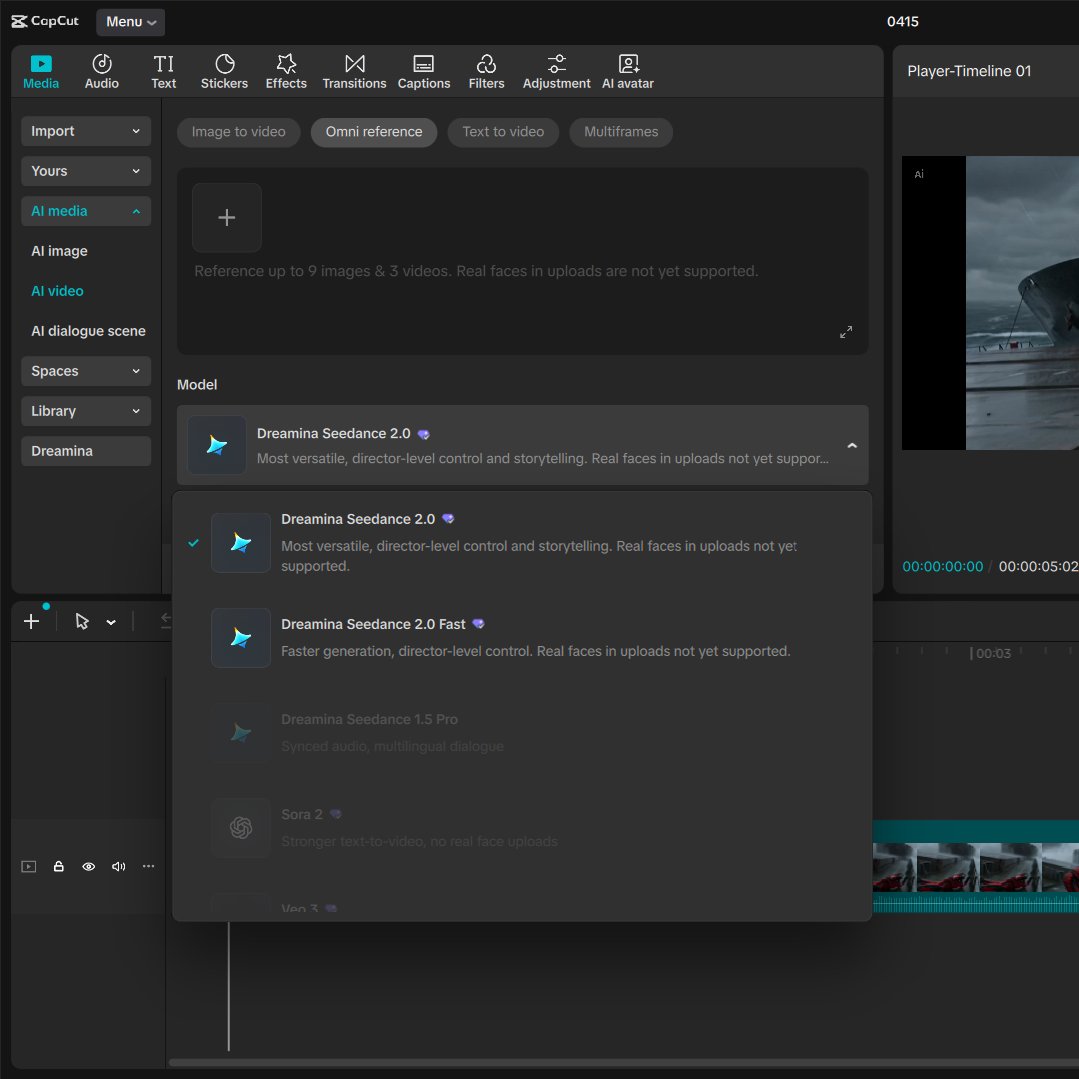The height and width of the screenshot is (1079, 1079).
Task: Click current timecode 00:00:00:00
Action: coord(942,566)
